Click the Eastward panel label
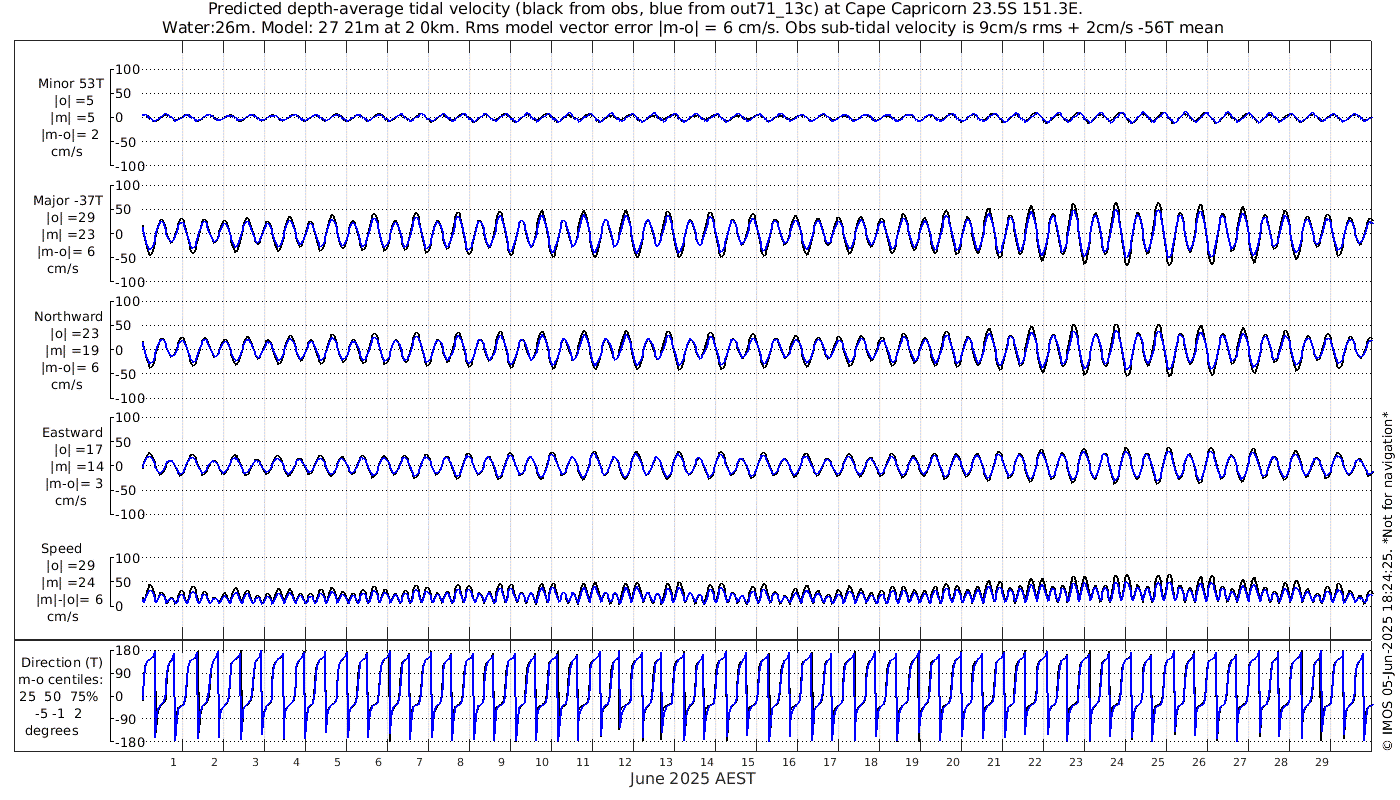1400x800 pixels. coord(72,433)
